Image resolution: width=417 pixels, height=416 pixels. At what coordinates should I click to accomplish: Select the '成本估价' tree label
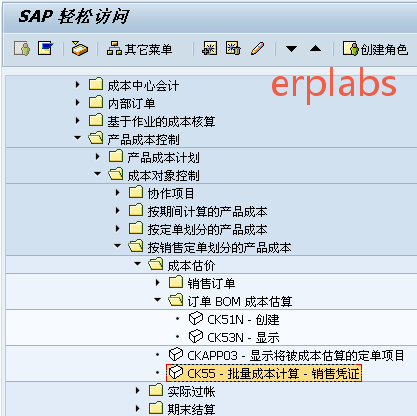pos(191,266)
